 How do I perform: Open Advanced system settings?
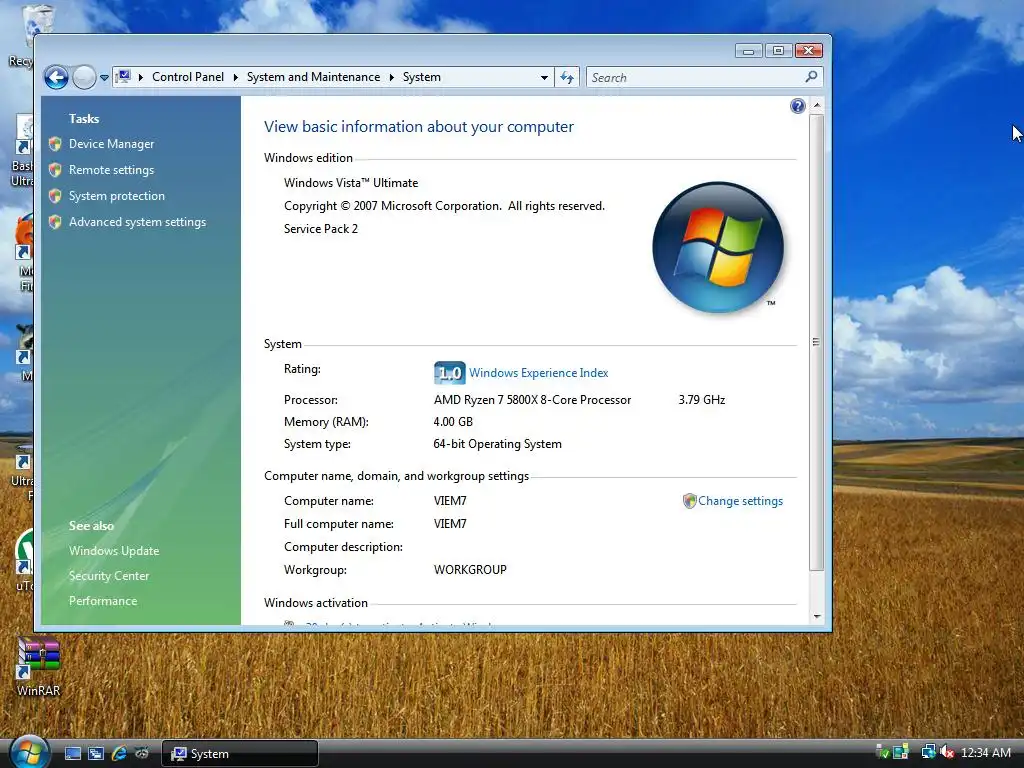point(138,222)
